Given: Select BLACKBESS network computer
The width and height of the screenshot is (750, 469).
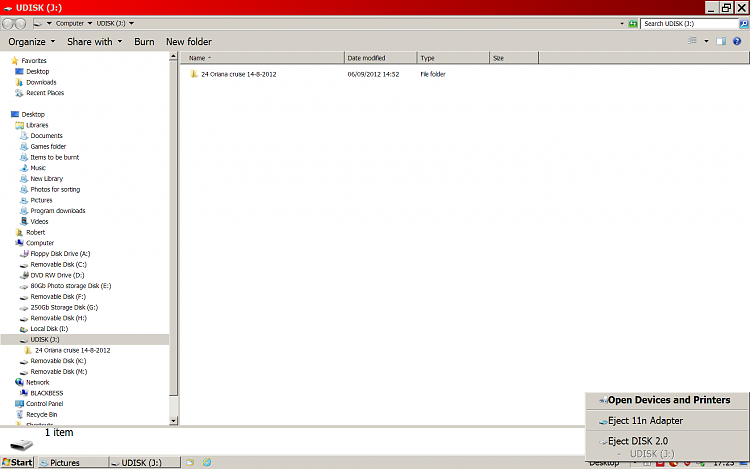Looking at the screenshot, I should click(x=47, y=393).
